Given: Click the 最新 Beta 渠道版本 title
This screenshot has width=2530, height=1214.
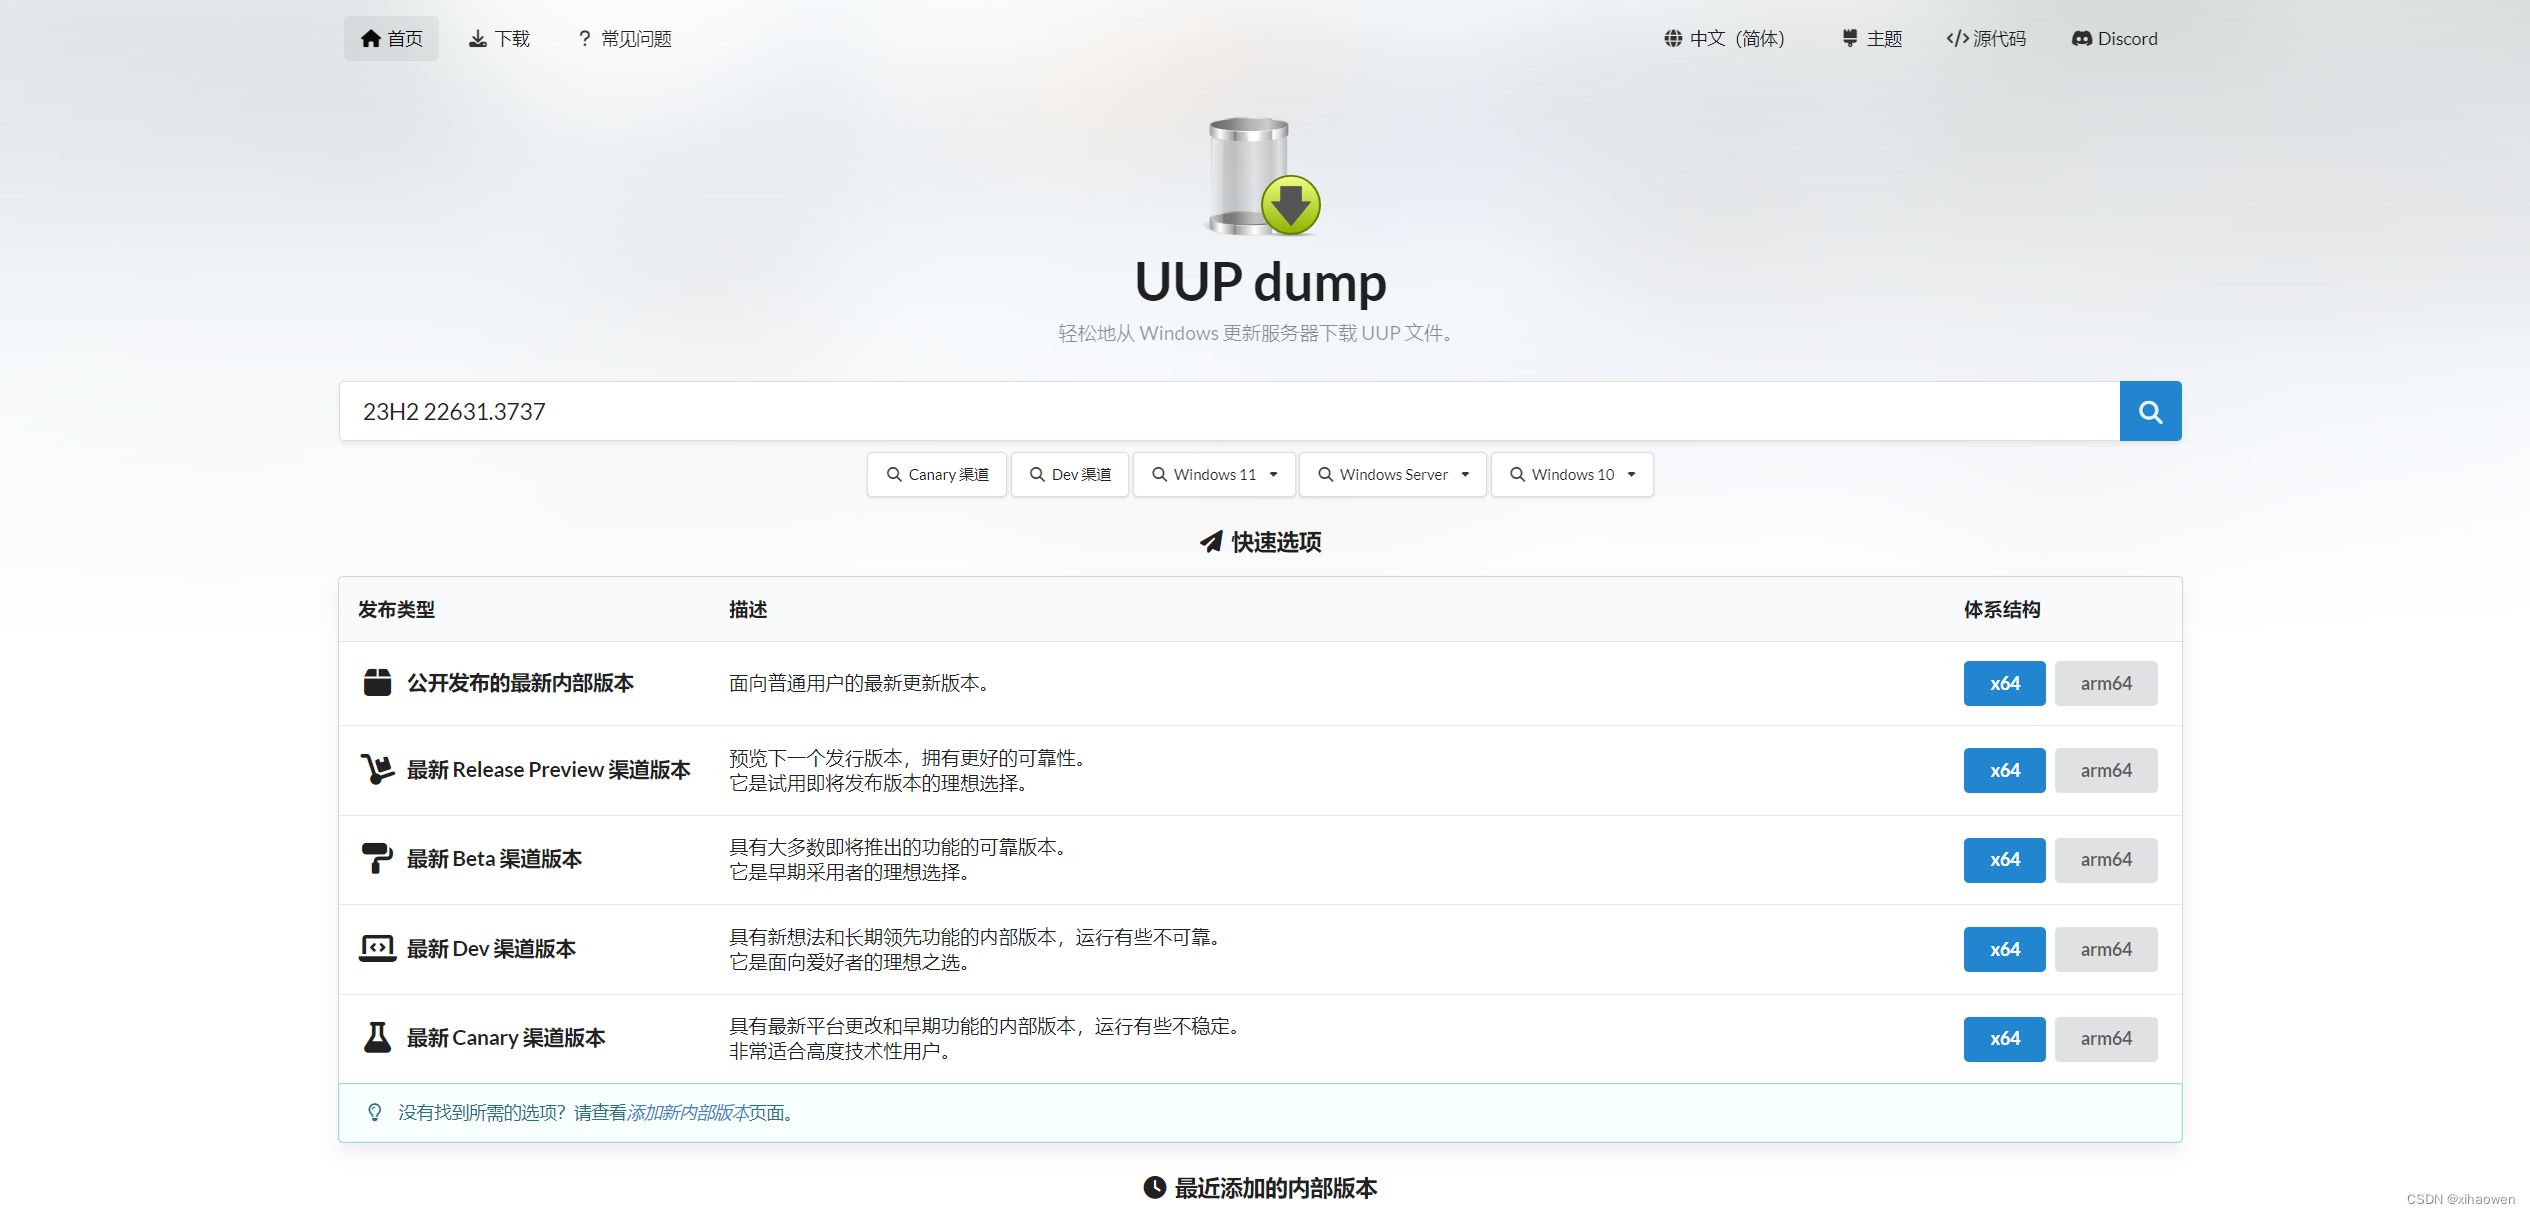Looking at the screenshot, I should 494,858.
